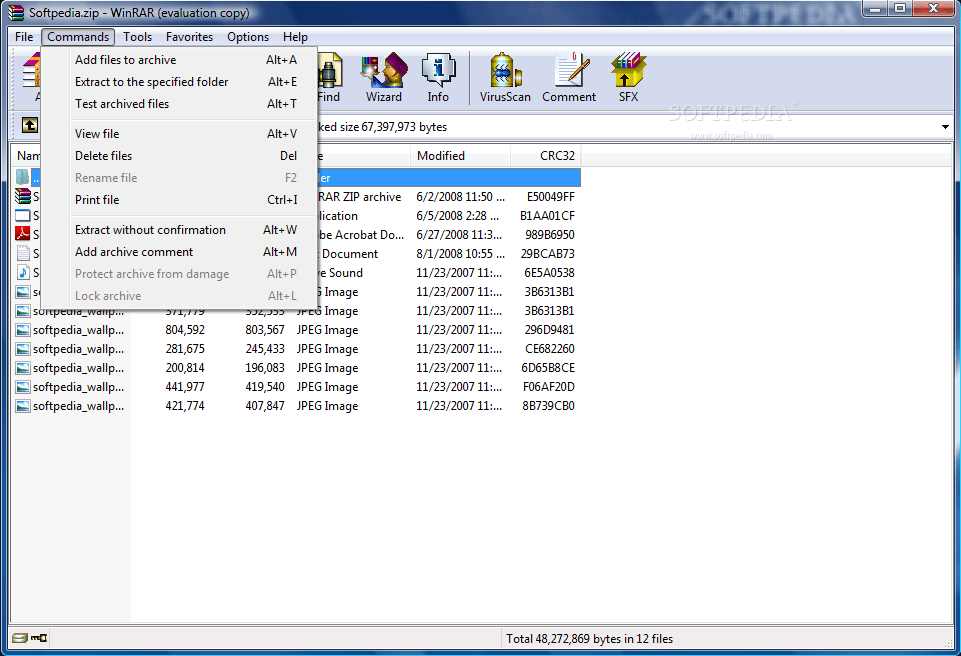Click the WinRAR icon in the title bar
This screenshot has width=961, height=656.
[13, 12]
